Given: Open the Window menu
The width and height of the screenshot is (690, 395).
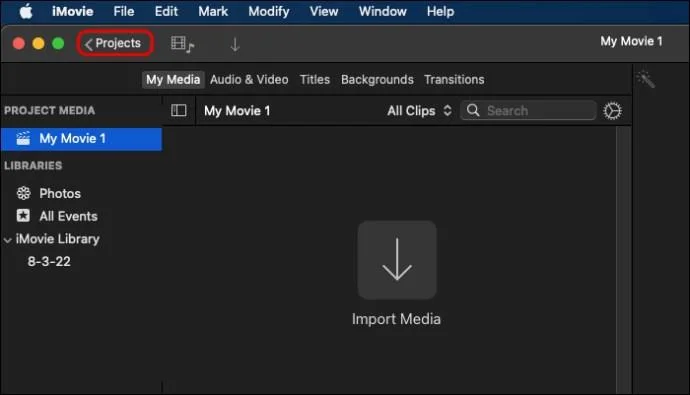Looking at the screenshot, I should pyautogui.click(x=382, y=11).
